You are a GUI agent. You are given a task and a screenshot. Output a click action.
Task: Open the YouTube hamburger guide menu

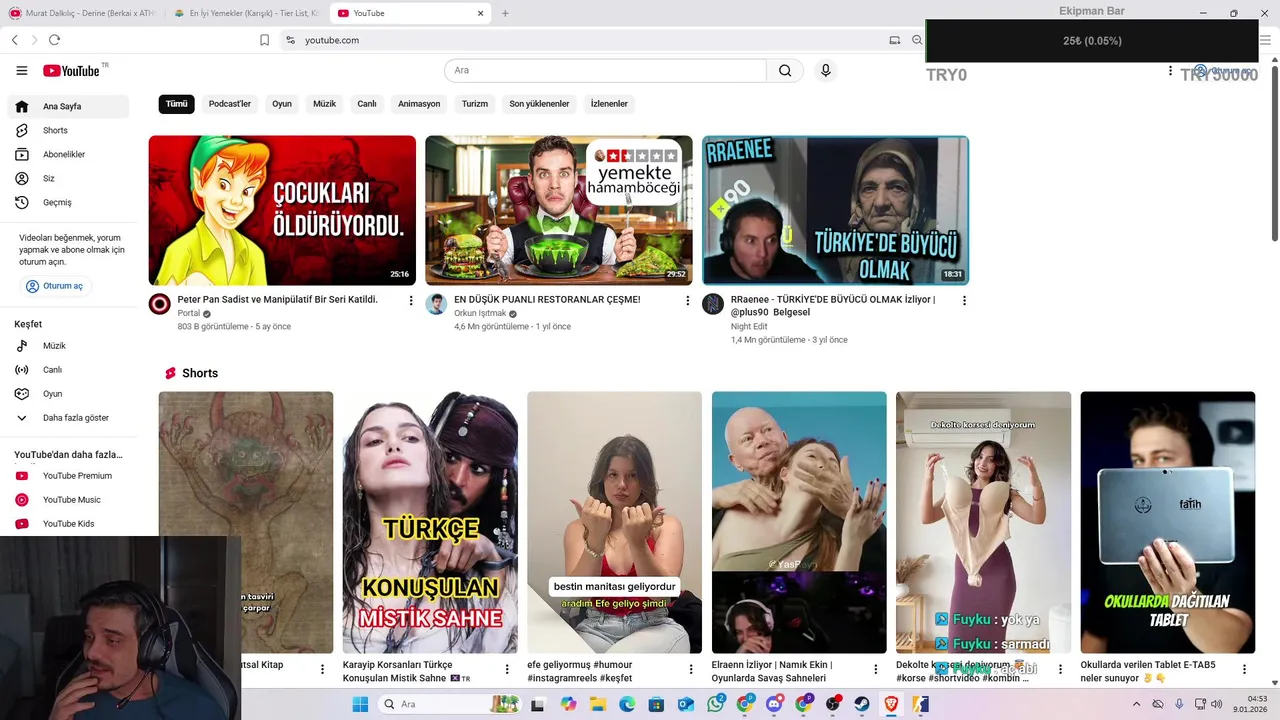pos(21,70)
